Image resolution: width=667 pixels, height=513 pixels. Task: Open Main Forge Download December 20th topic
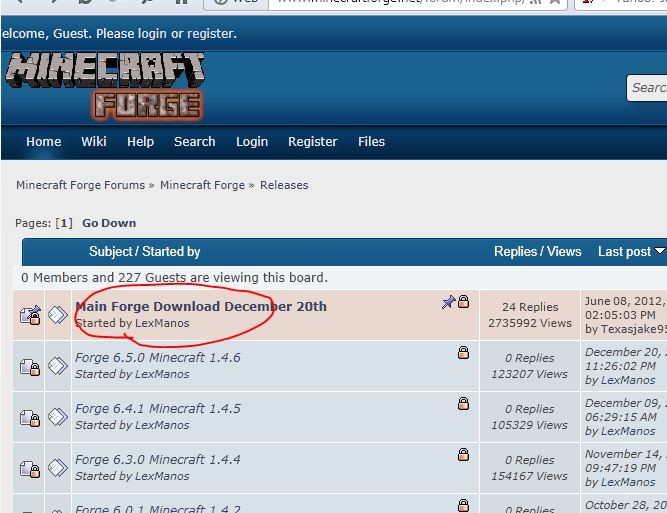pos(201,306)
